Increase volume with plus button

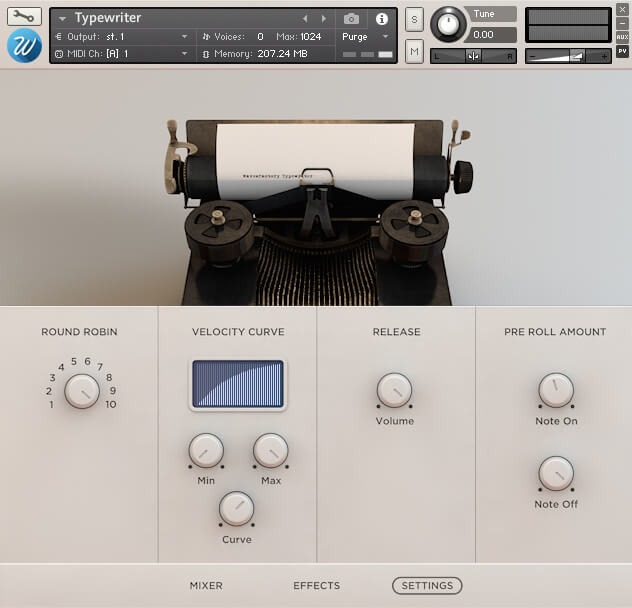pyautogui.click(x=604, y=56)
